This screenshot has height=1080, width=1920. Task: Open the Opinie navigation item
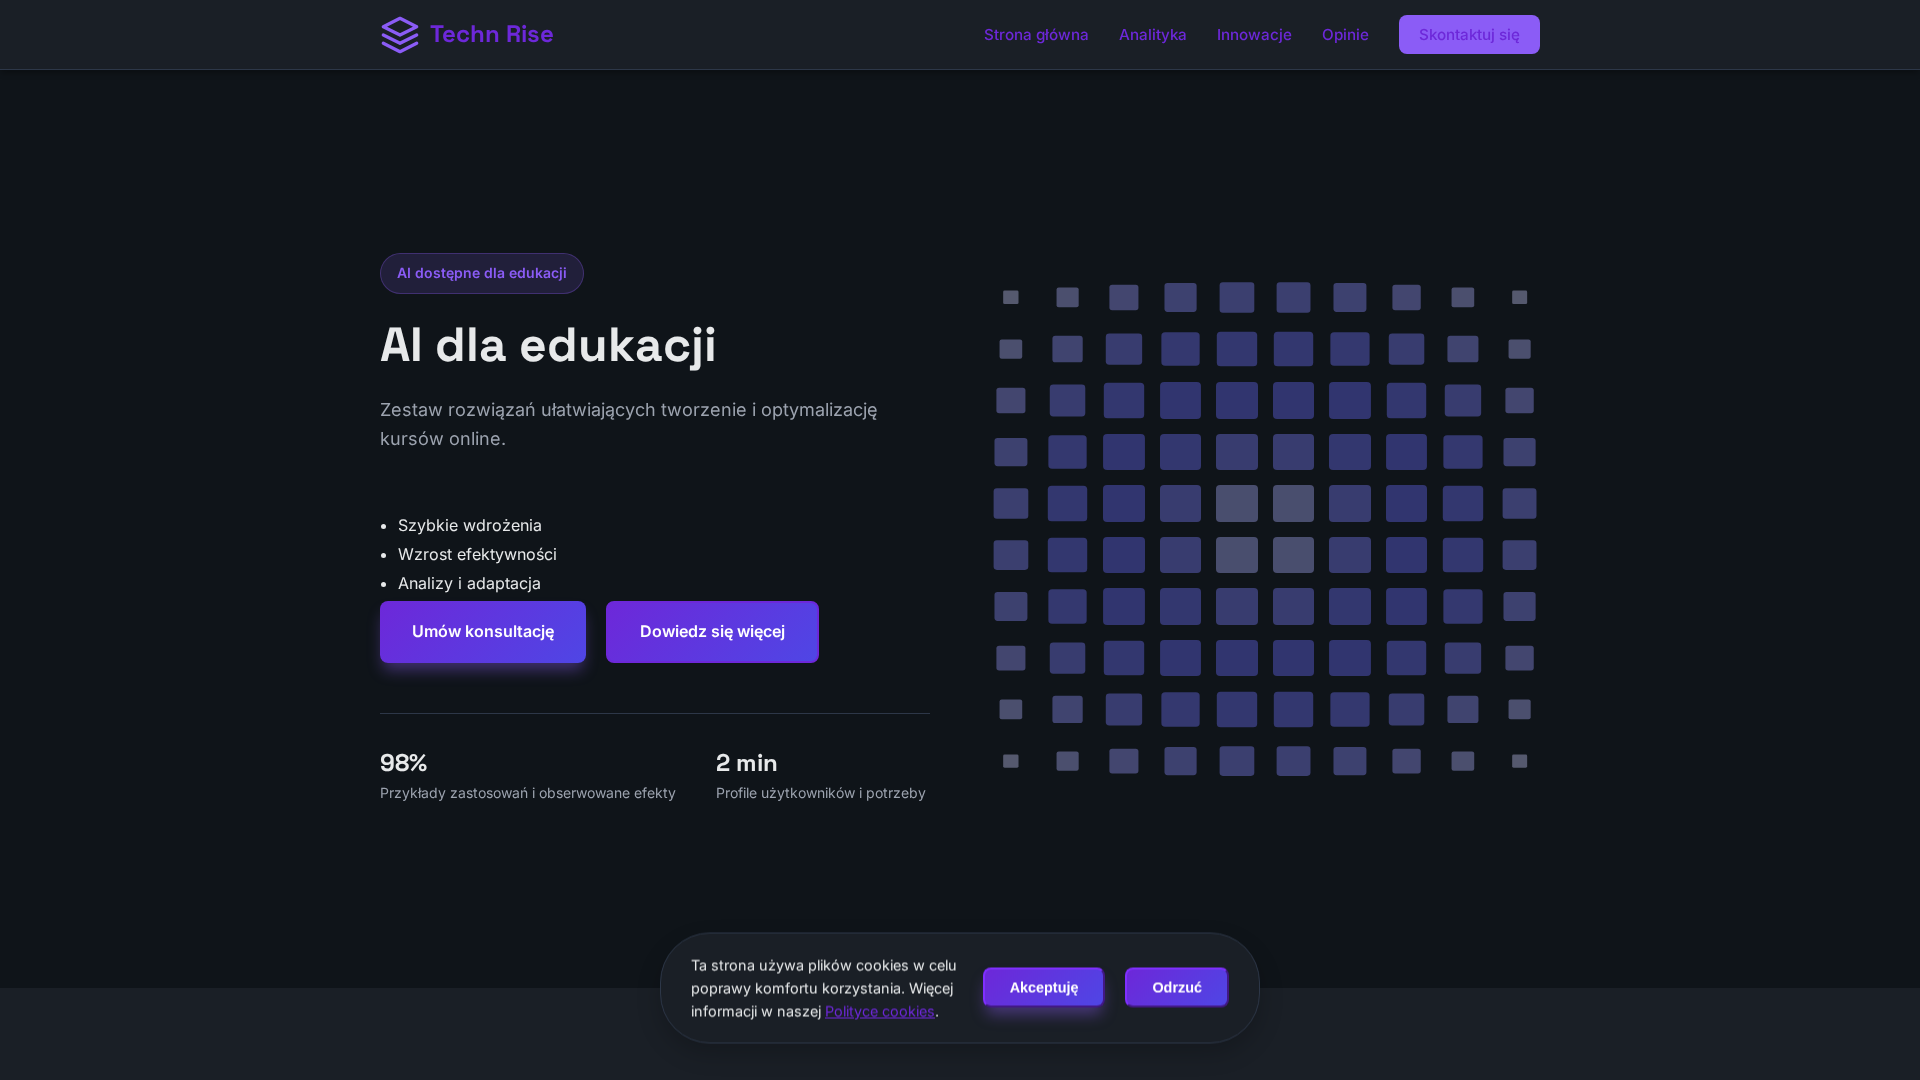click(1345, 35)
